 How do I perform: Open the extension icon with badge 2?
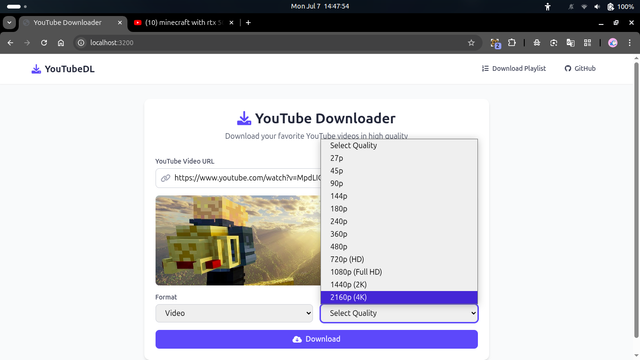click(x=495, y=43)
